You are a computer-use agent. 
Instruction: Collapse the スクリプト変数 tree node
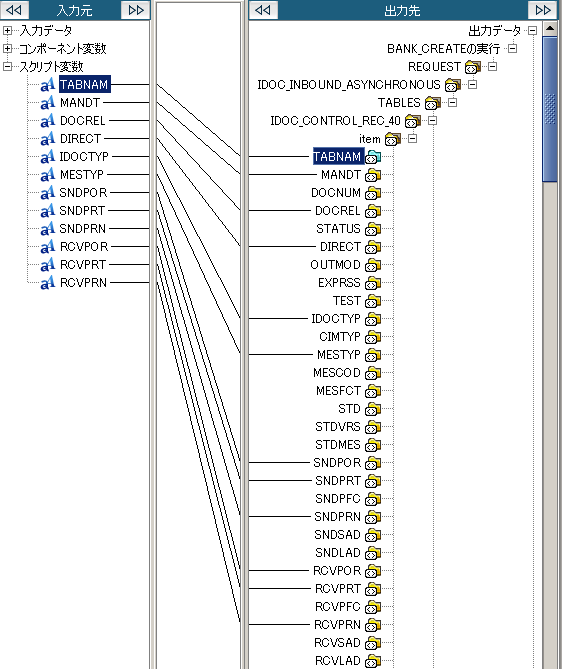pos(7,67)
